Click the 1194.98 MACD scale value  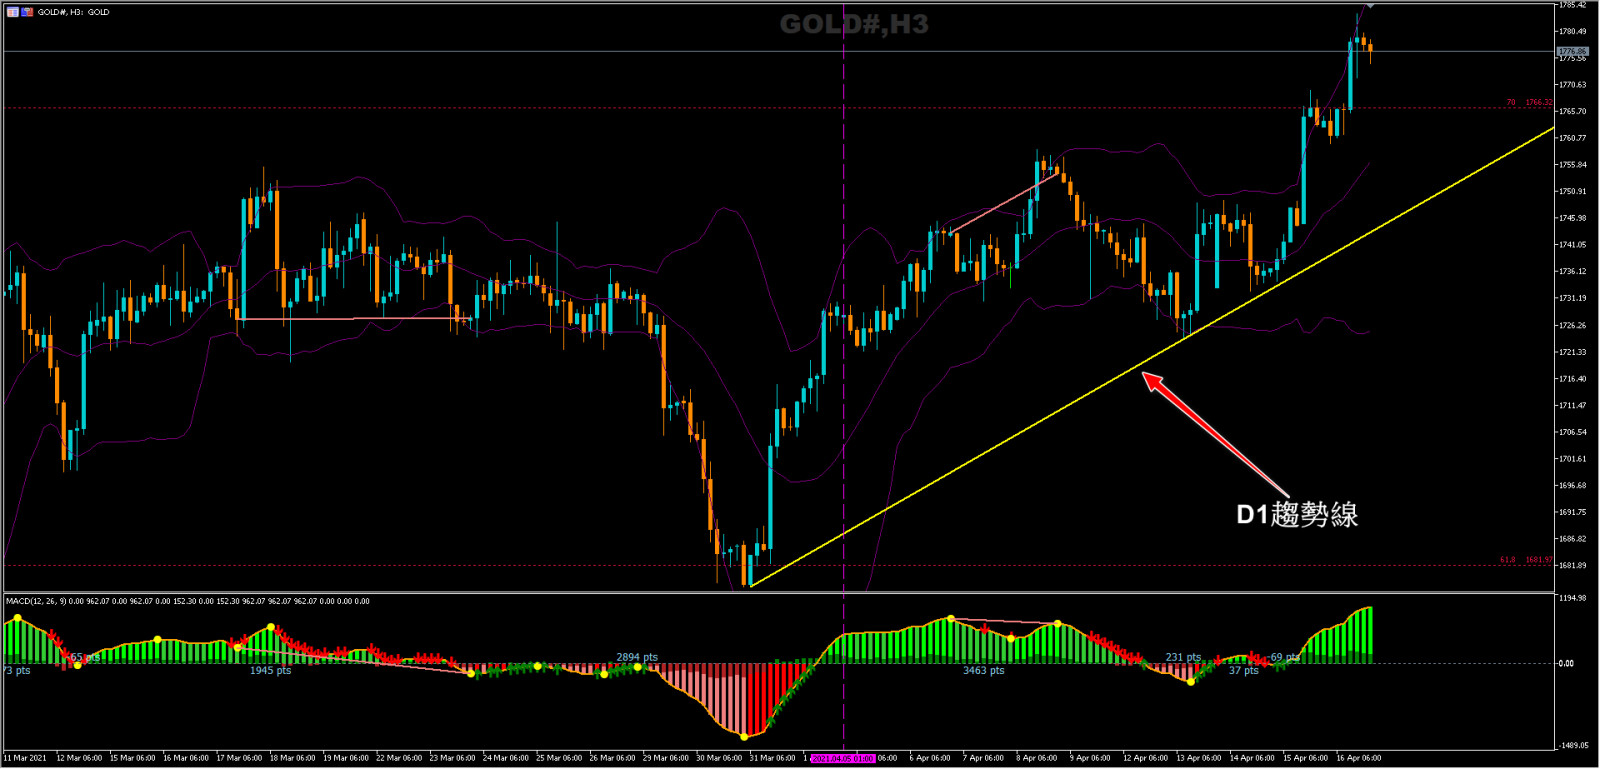(1573, 598)
